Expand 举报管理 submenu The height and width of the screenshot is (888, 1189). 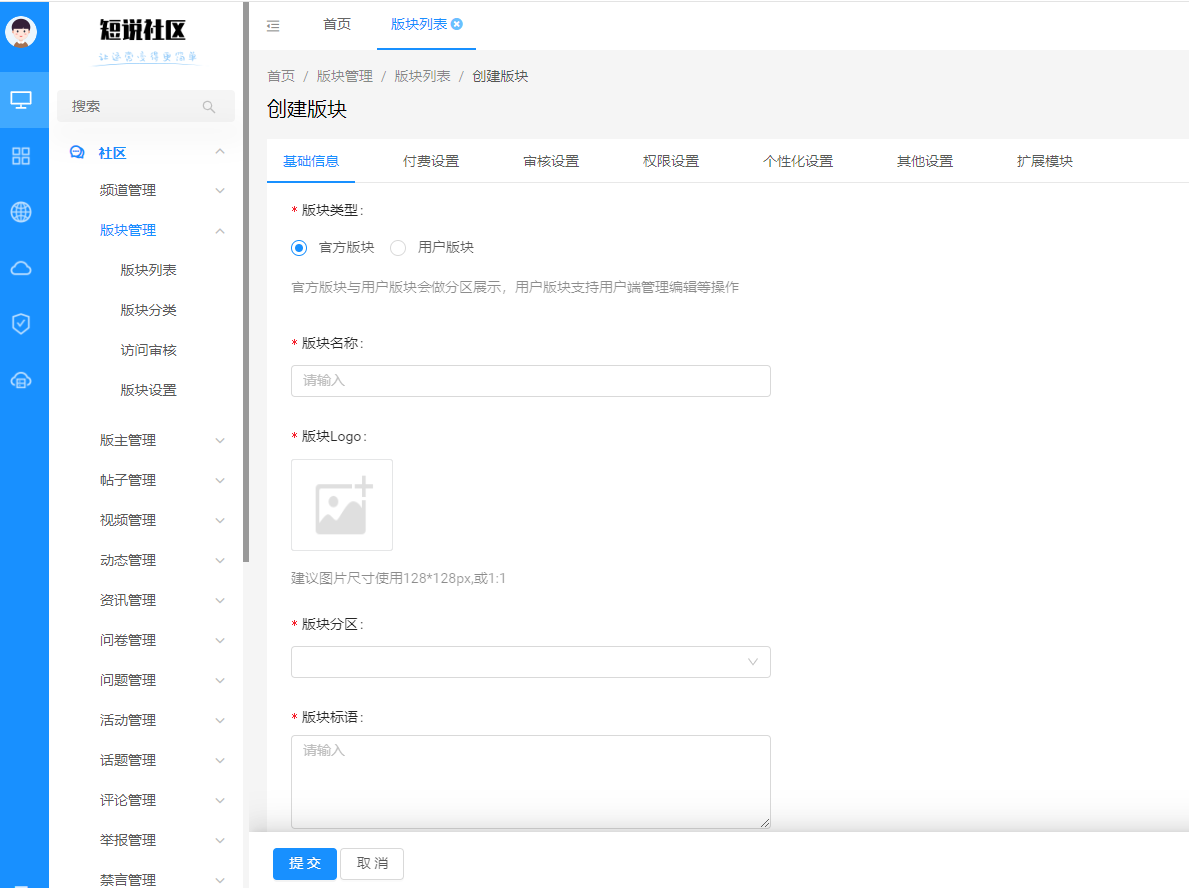[220, 840]
